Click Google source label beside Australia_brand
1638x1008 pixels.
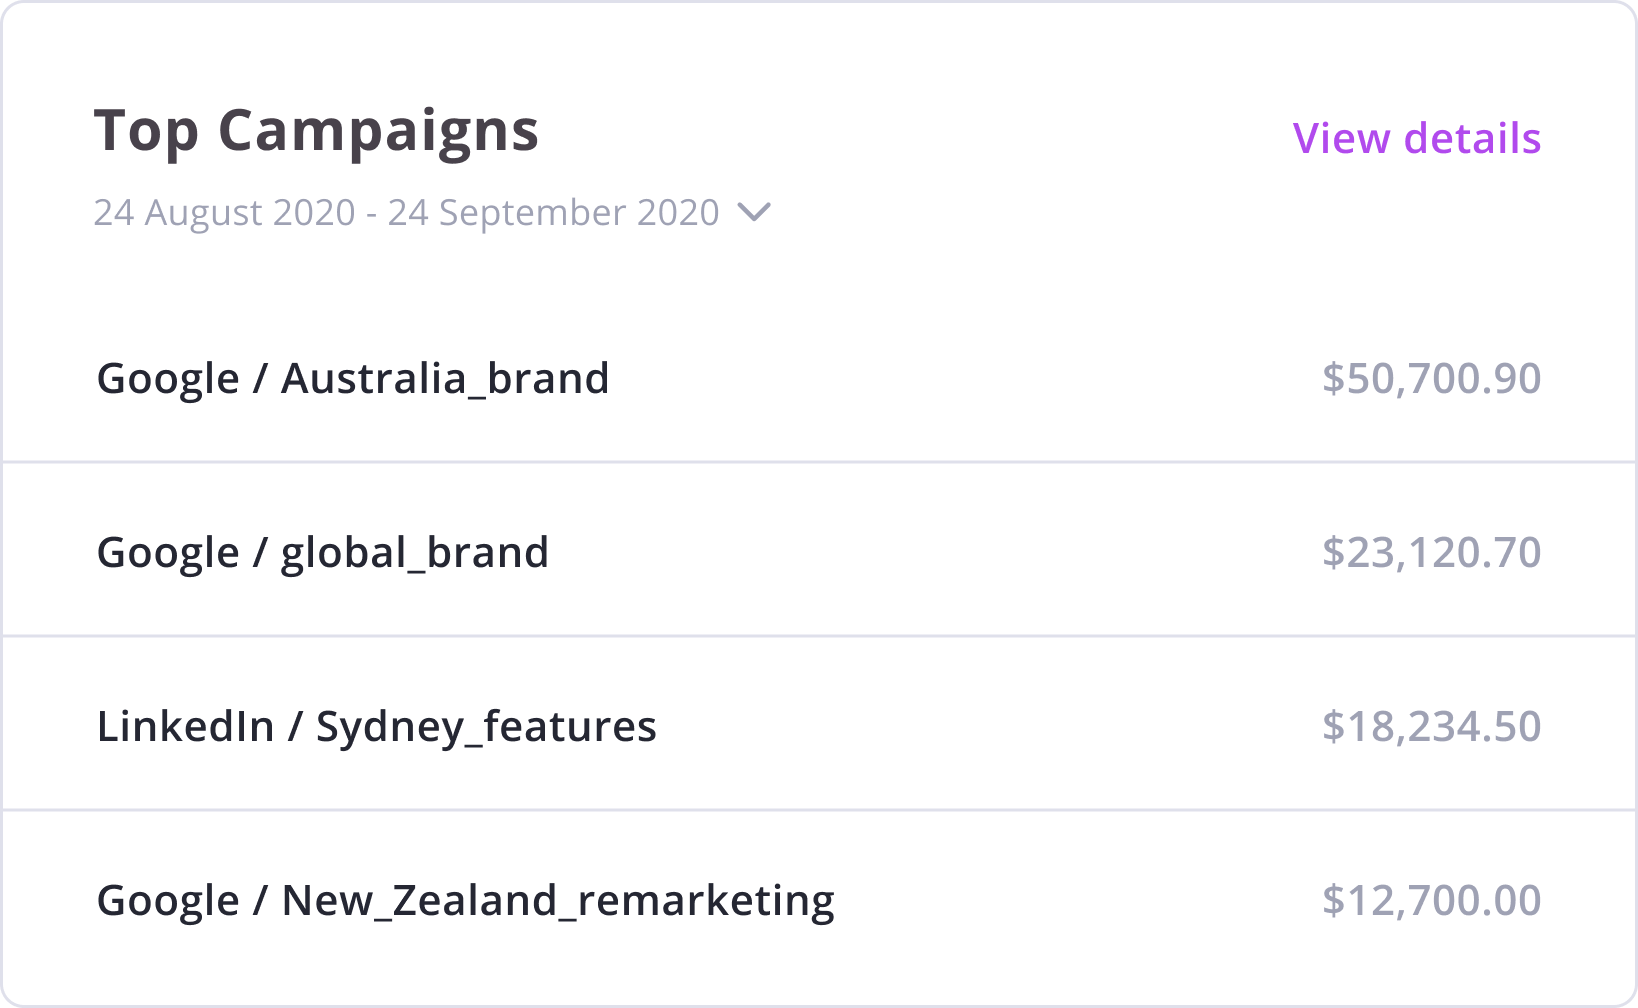[168, 379]
